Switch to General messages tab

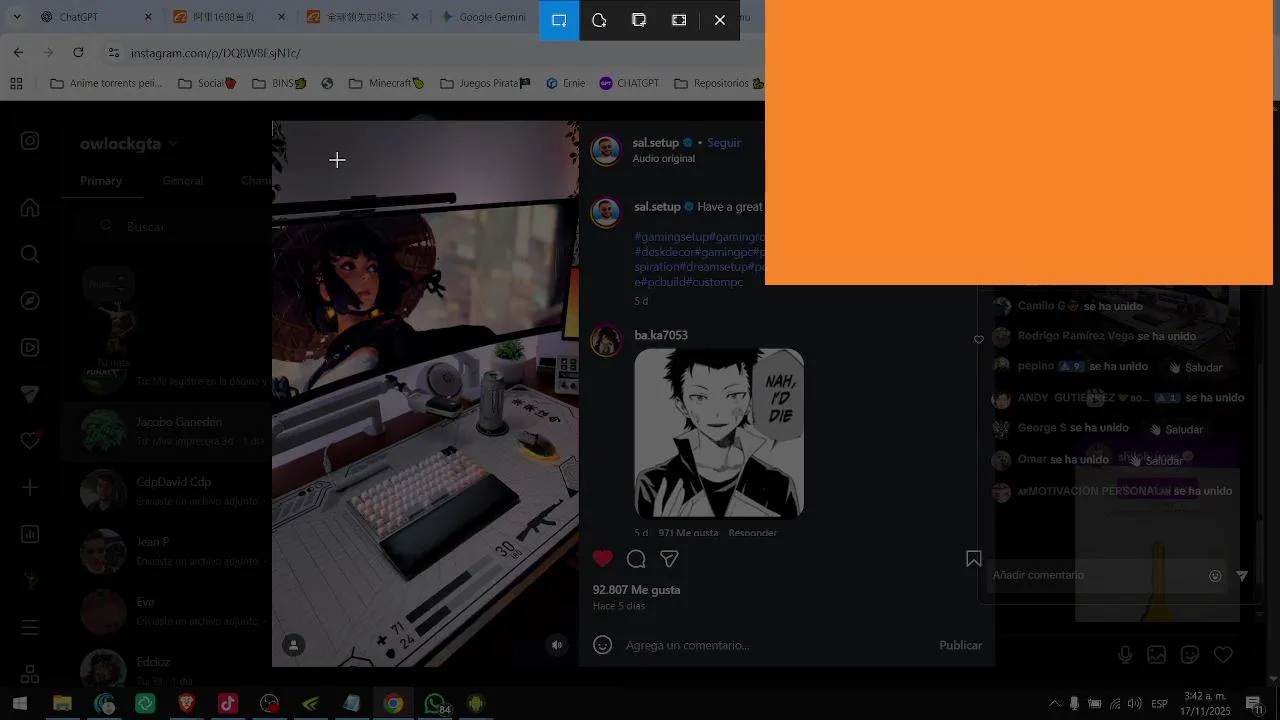pyautogui.click(x=183, y=181)
